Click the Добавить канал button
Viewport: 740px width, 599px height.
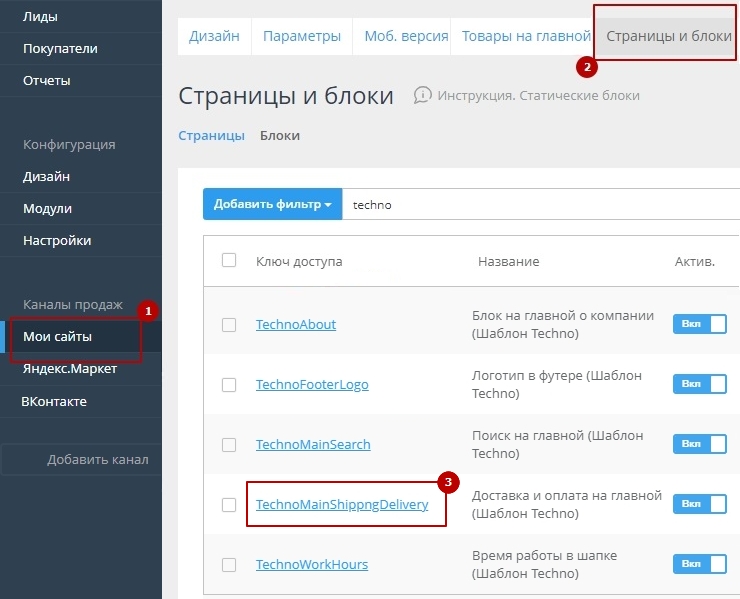pyautogui.click(x=97, y=459)
